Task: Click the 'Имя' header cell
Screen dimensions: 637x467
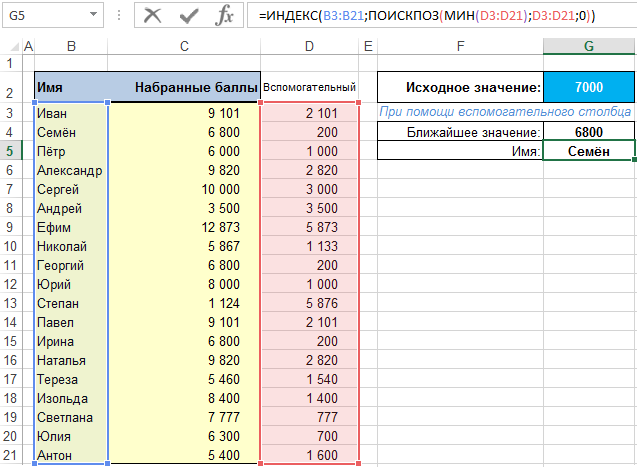Action: [71, 87]
